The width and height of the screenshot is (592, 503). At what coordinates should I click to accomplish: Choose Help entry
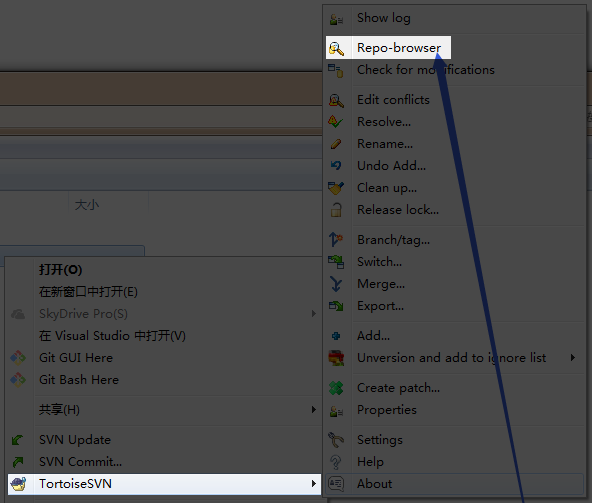point(370,462)
